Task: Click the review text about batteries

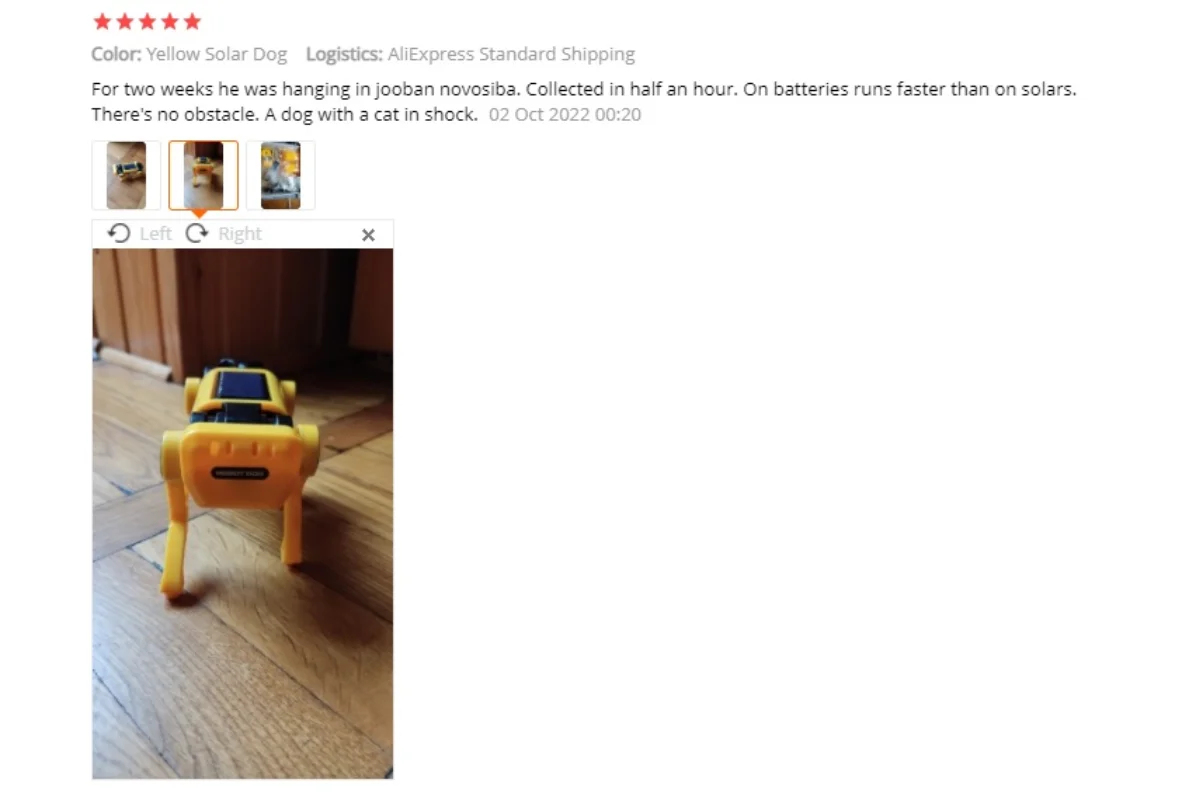Action: [909, 89]
